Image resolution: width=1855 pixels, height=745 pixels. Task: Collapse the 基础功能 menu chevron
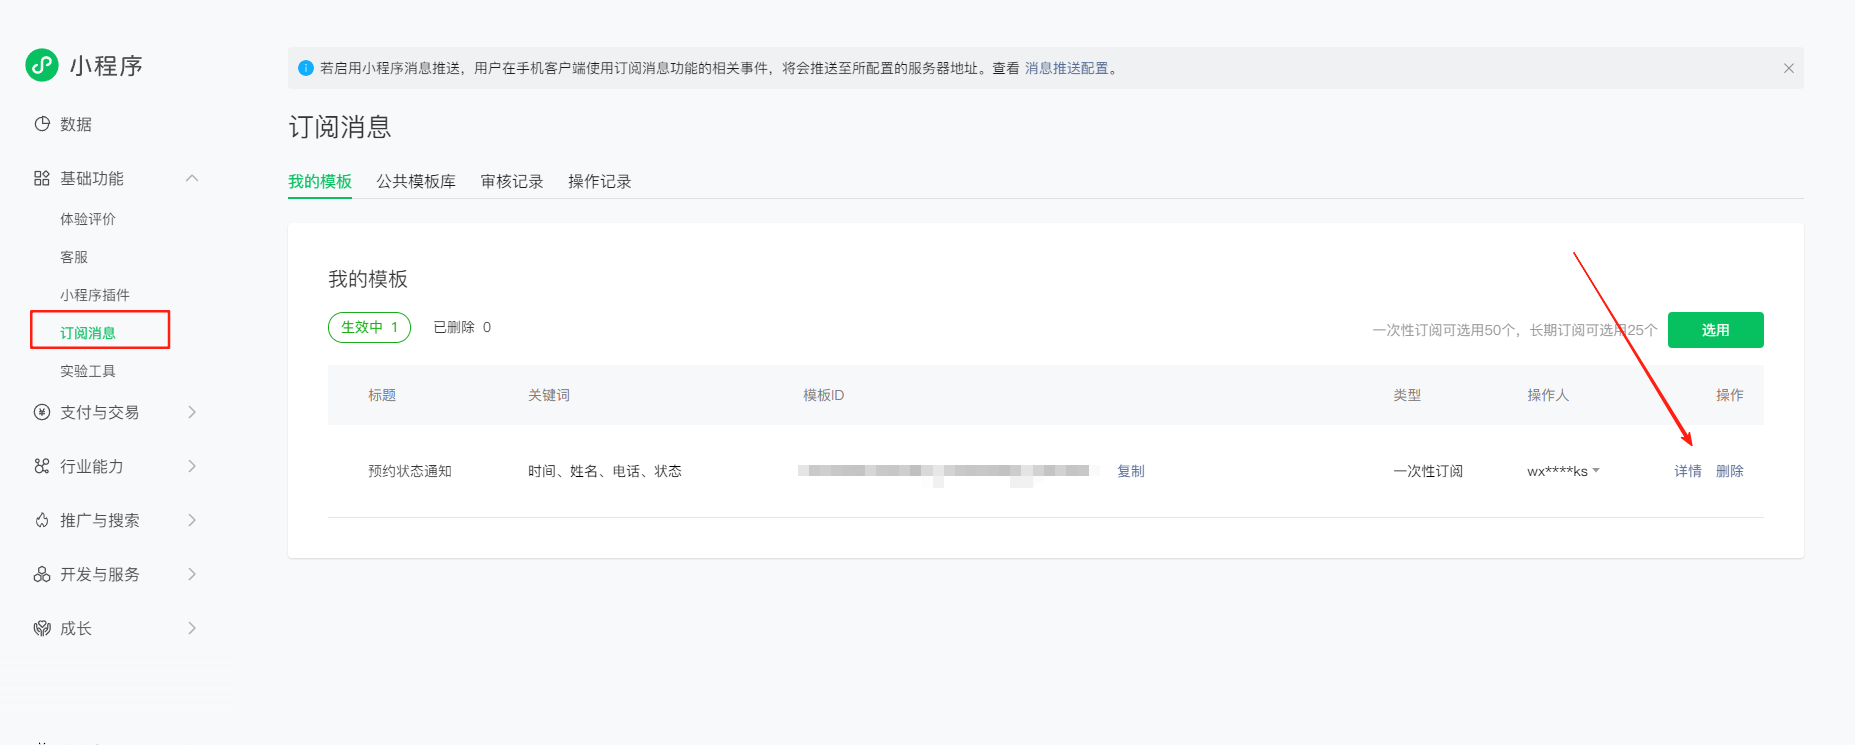pyautogui.click(x=192, y=178)
